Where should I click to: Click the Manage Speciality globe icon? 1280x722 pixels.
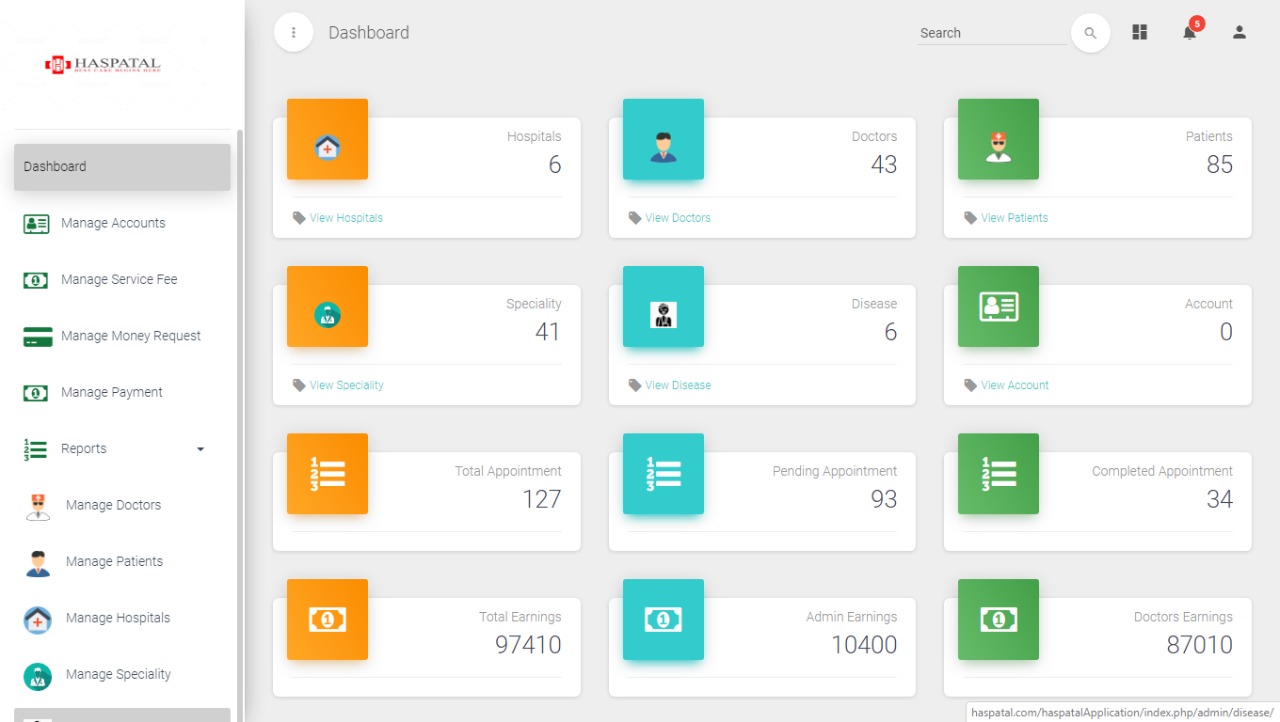pos(36,675)
